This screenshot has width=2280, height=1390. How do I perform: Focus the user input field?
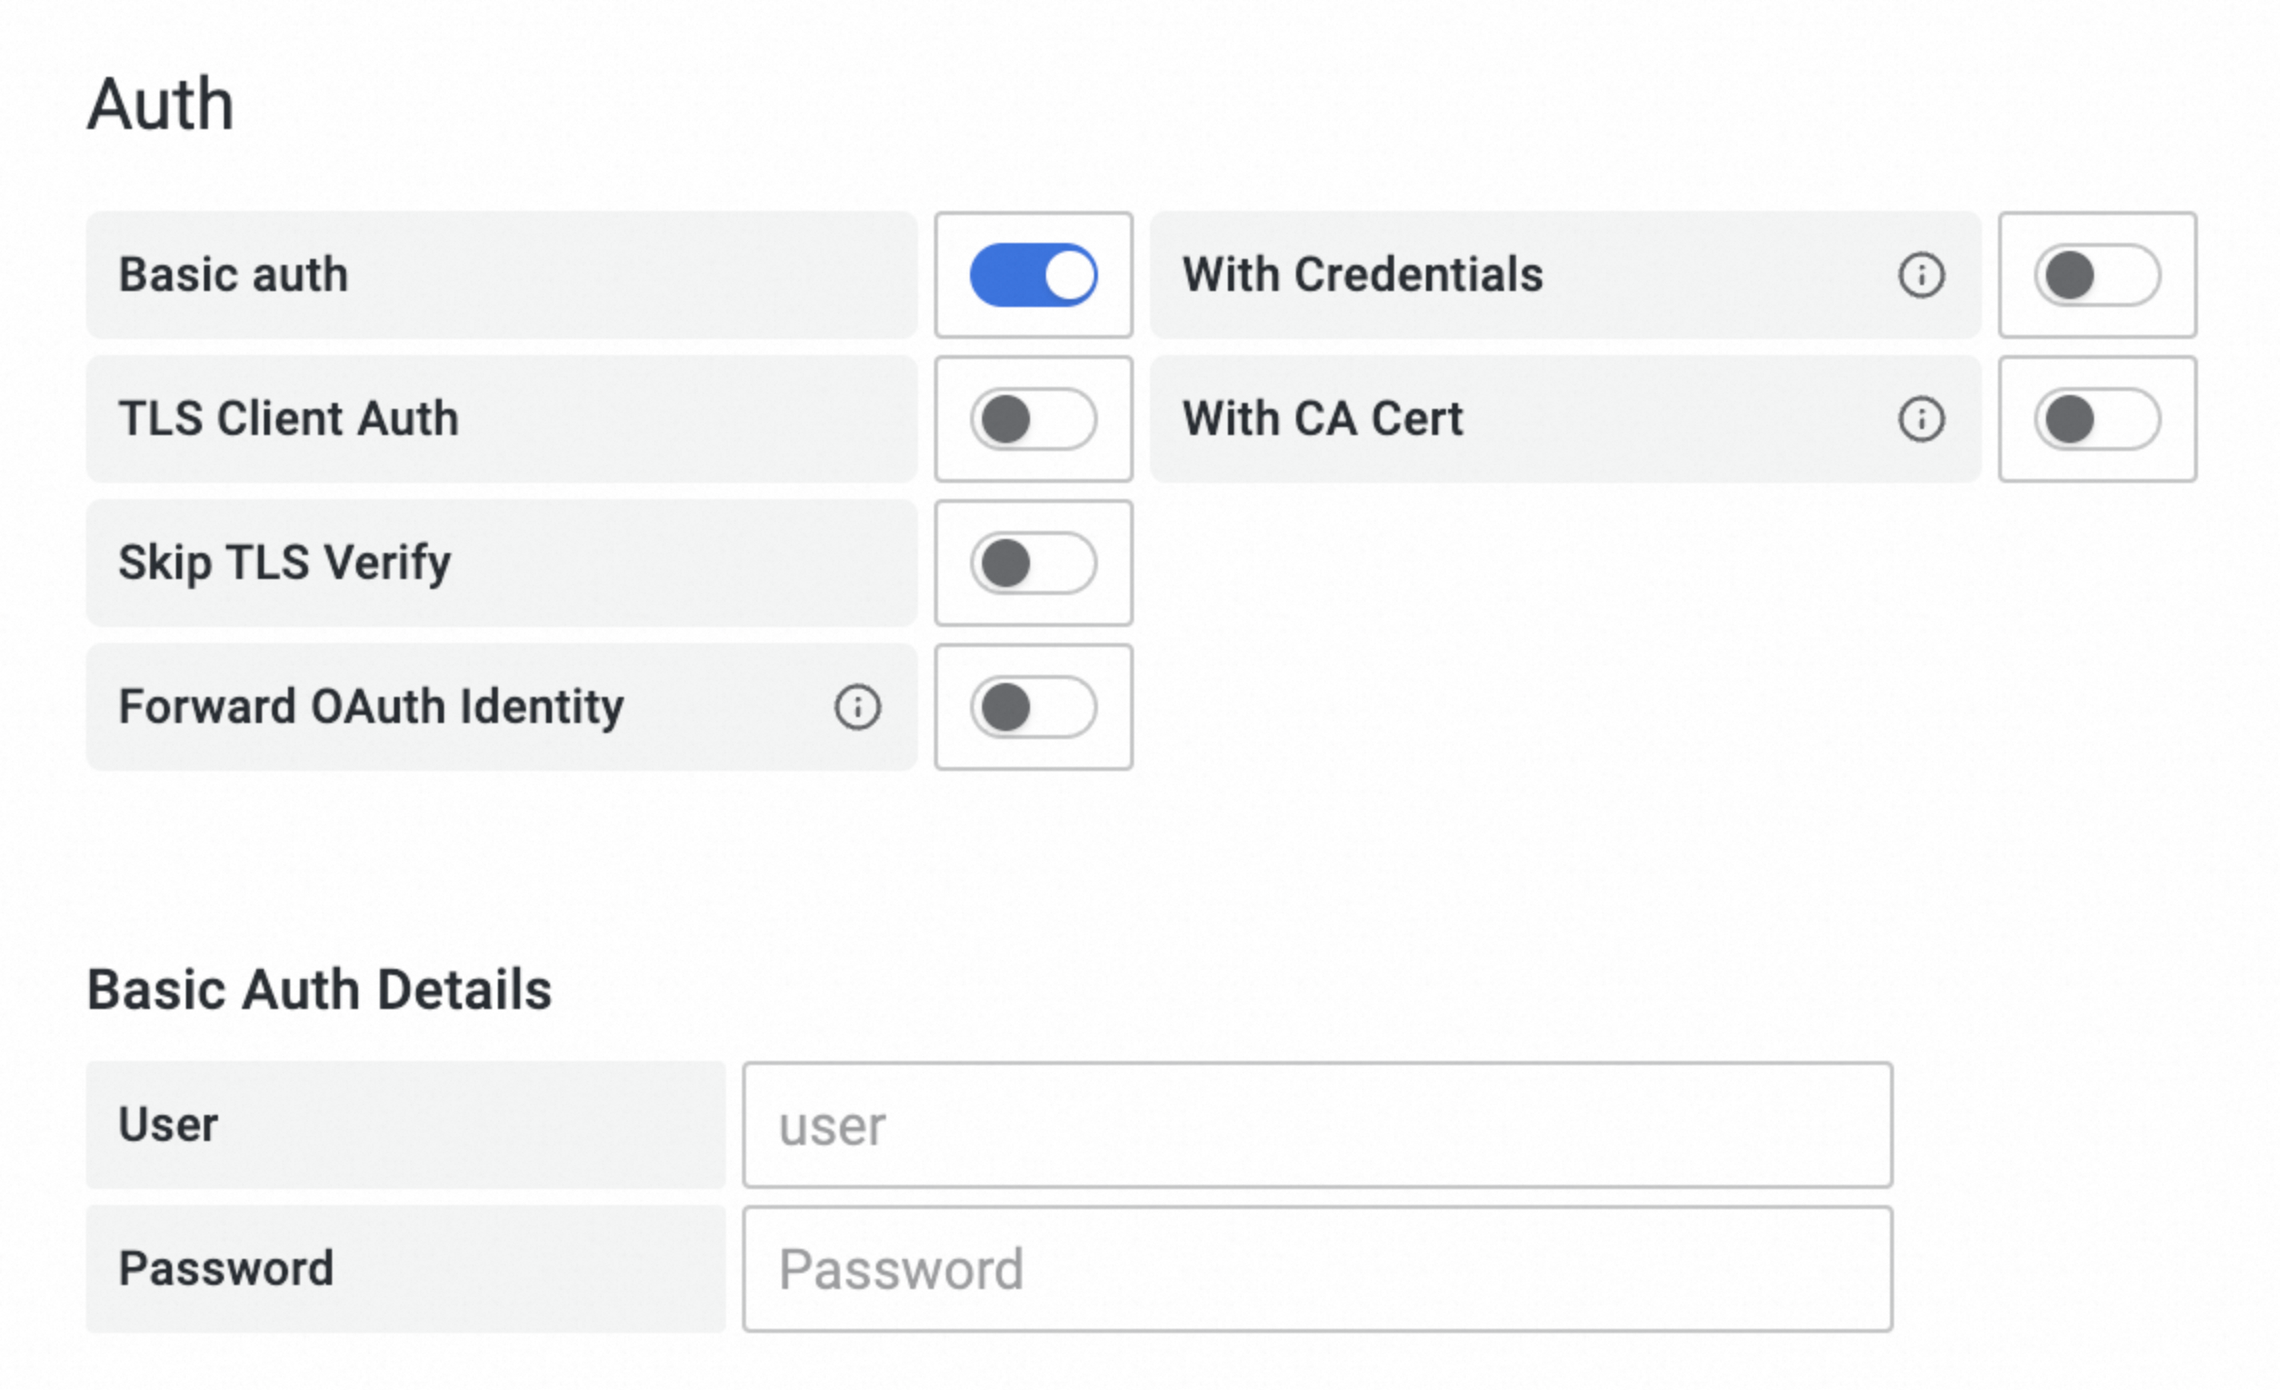1317,1125
